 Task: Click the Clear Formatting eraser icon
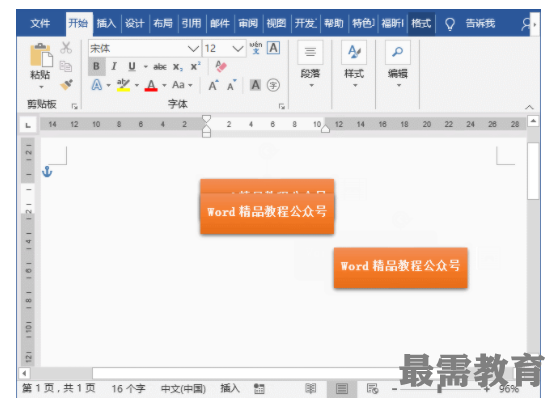click(221, 66)
